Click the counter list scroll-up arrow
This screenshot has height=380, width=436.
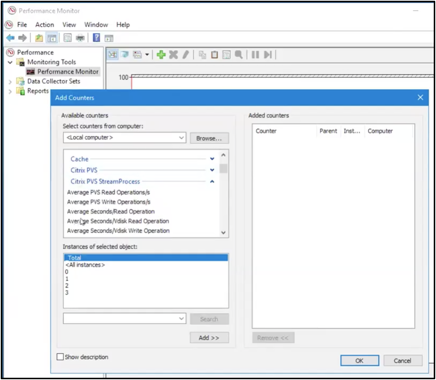coord(223,155)
